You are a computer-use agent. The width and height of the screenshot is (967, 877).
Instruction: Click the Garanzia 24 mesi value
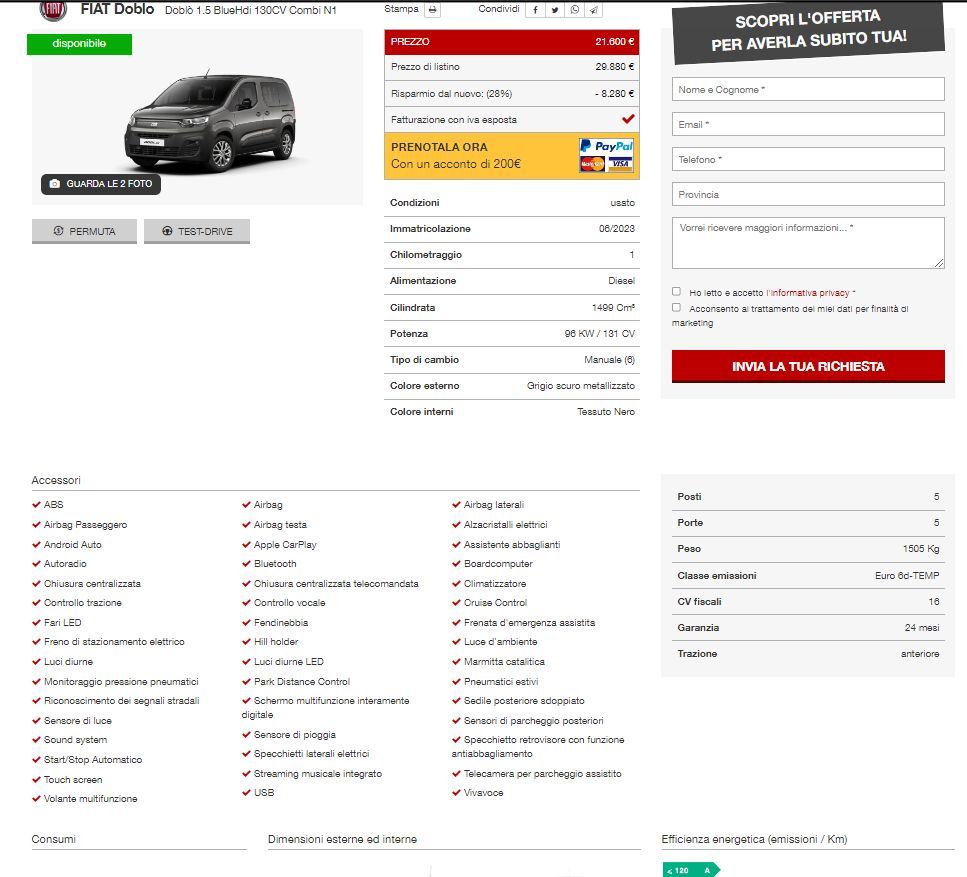[x=922, y=628]
